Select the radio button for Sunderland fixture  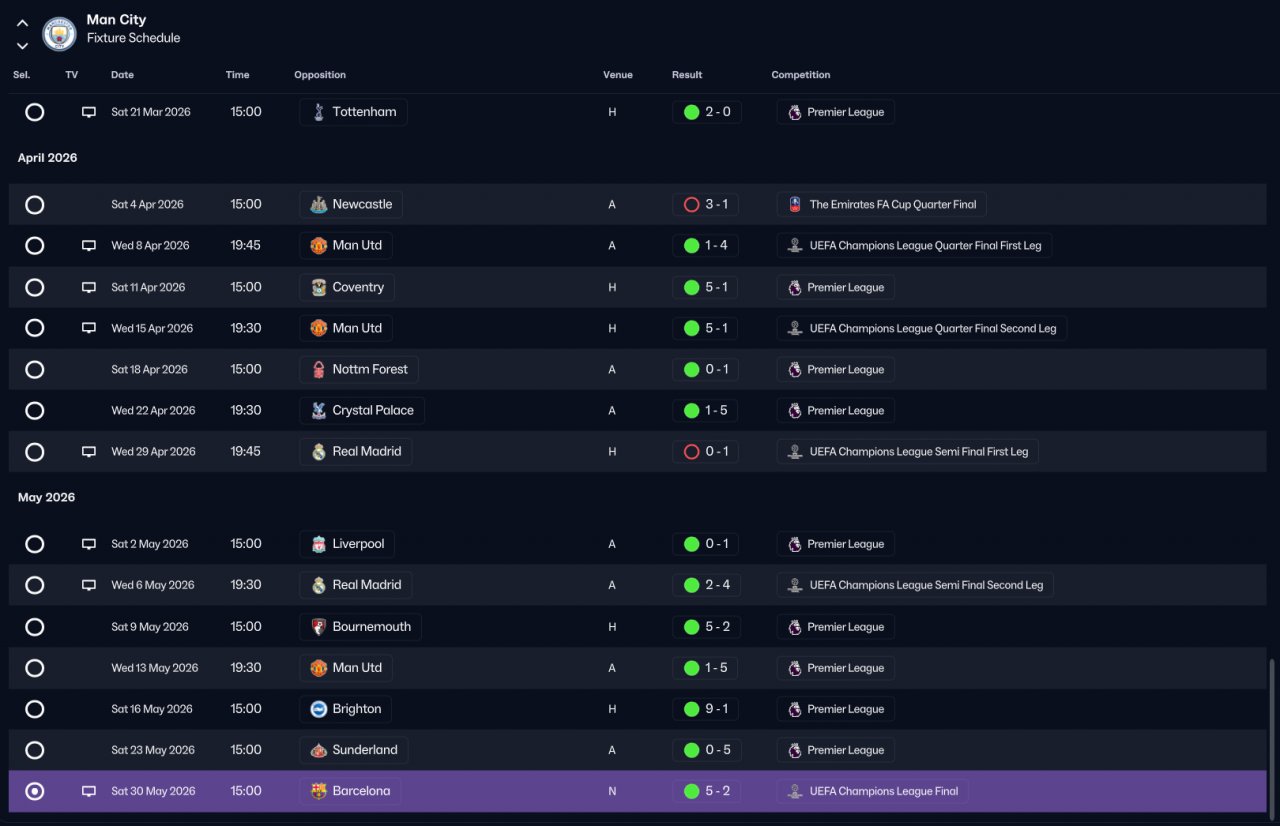click(x=34, y=750)
